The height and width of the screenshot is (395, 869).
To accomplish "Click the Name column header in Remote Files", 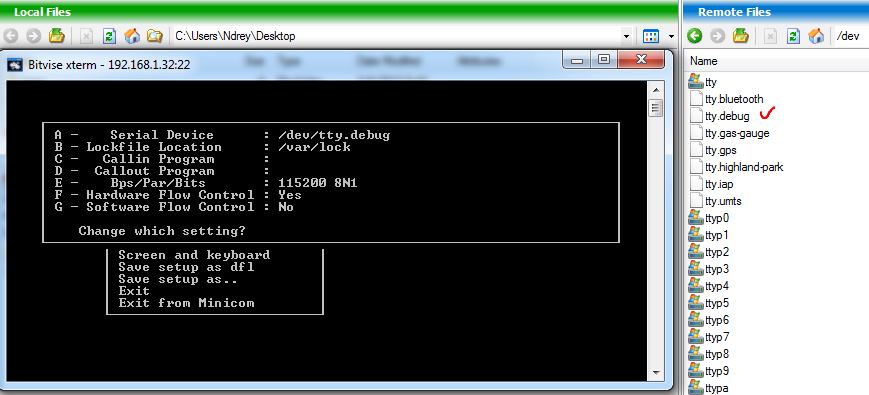I will point(704,61).
